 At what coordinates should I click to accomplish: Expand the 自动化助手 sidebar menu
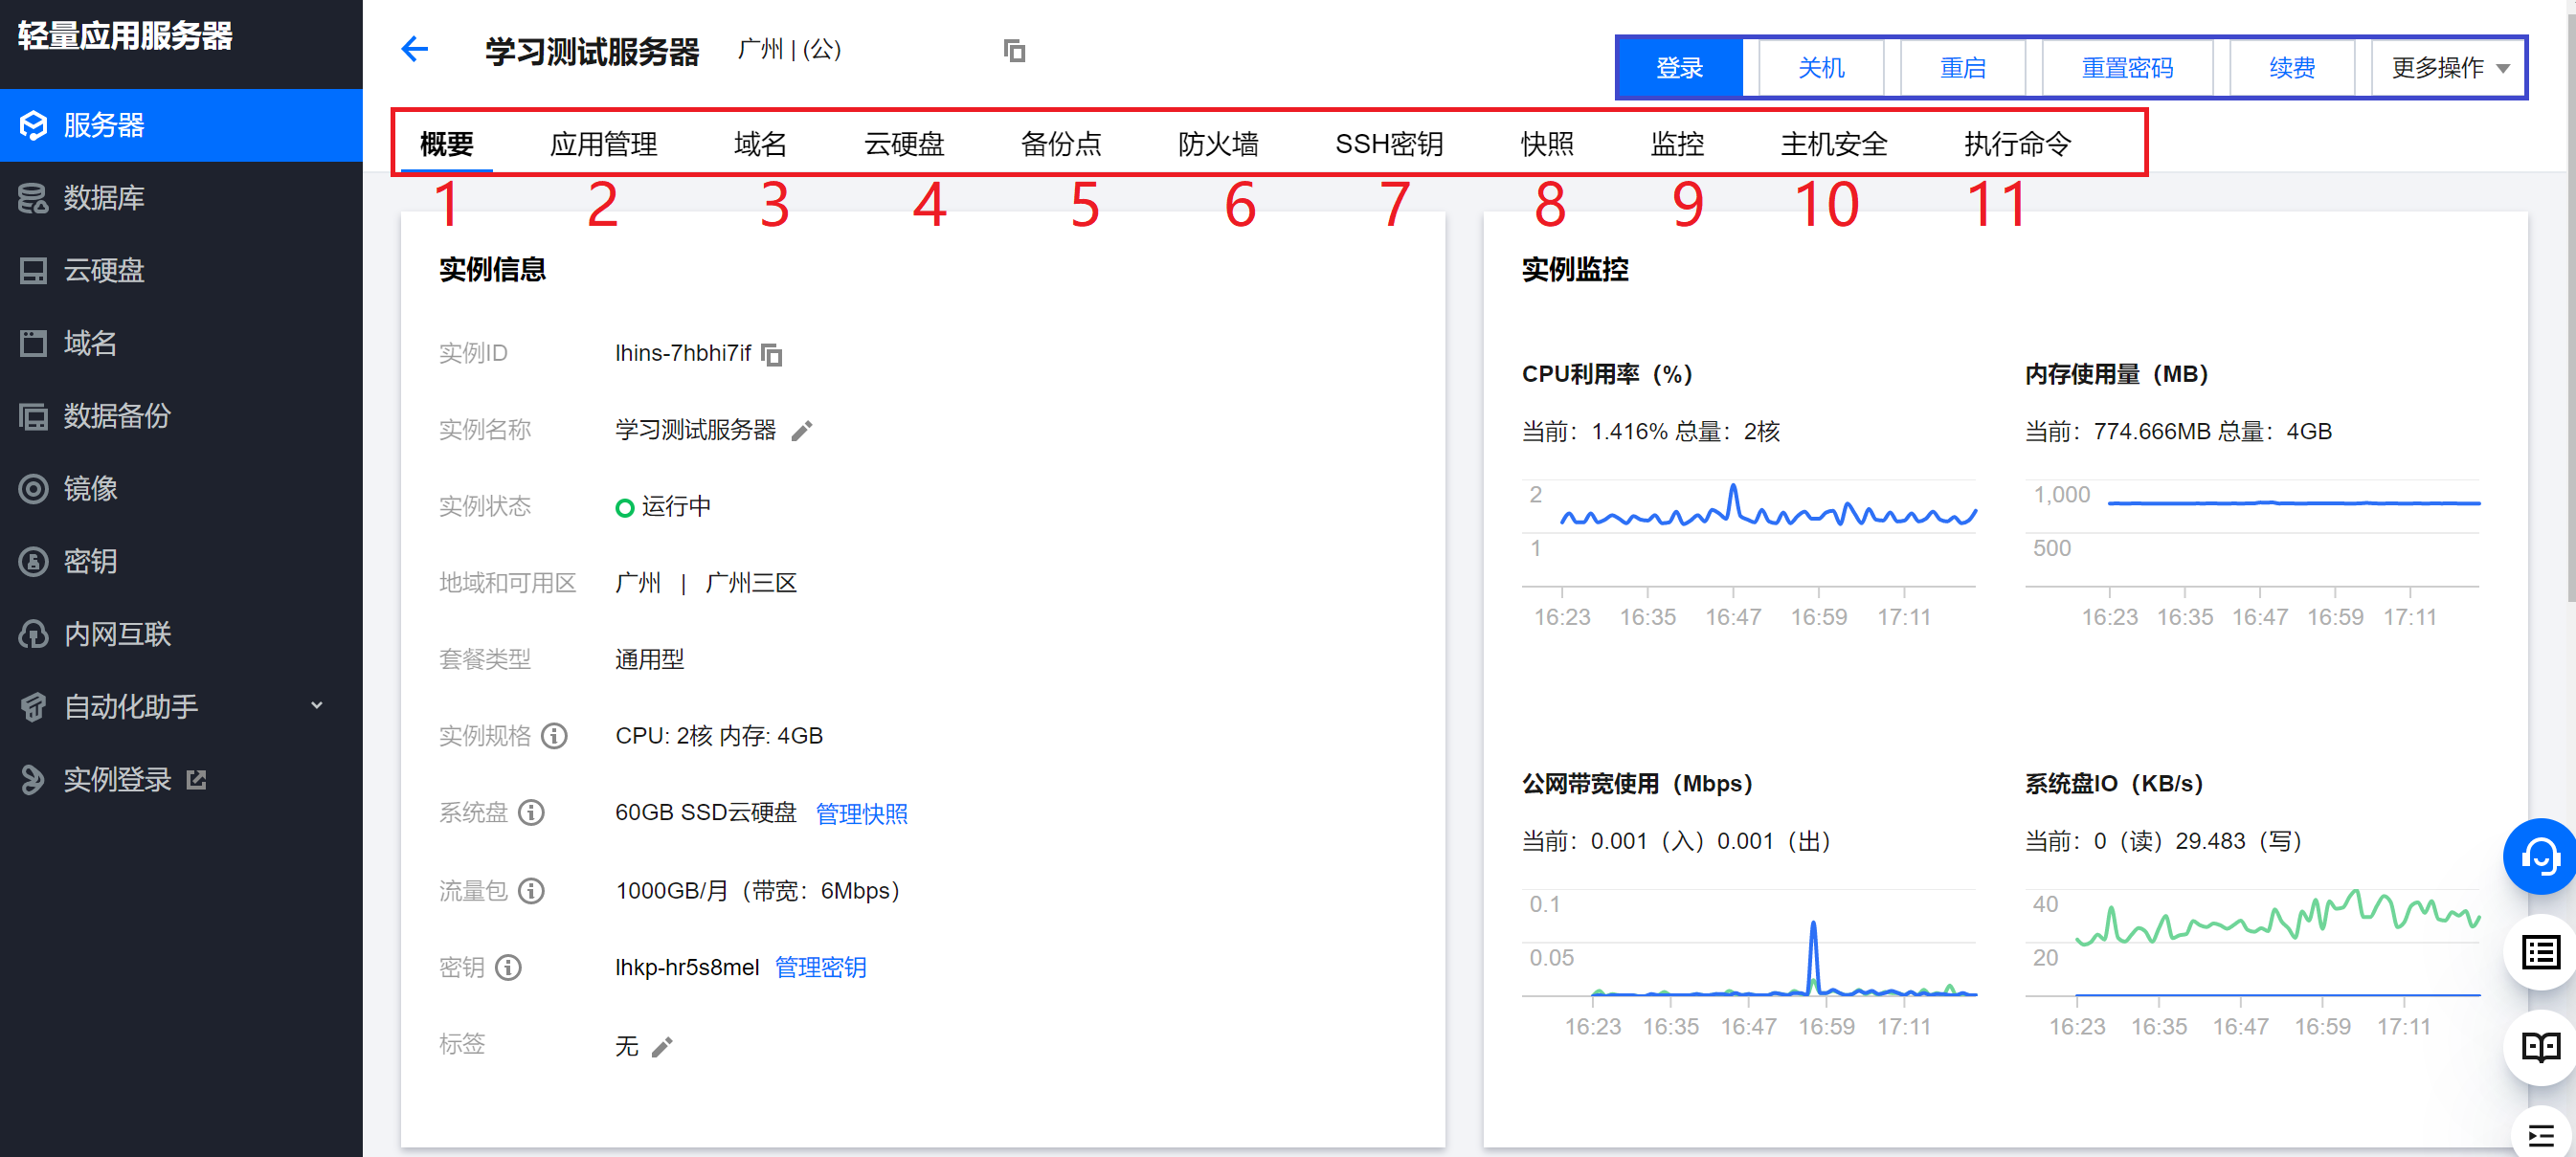click(181, 707)
